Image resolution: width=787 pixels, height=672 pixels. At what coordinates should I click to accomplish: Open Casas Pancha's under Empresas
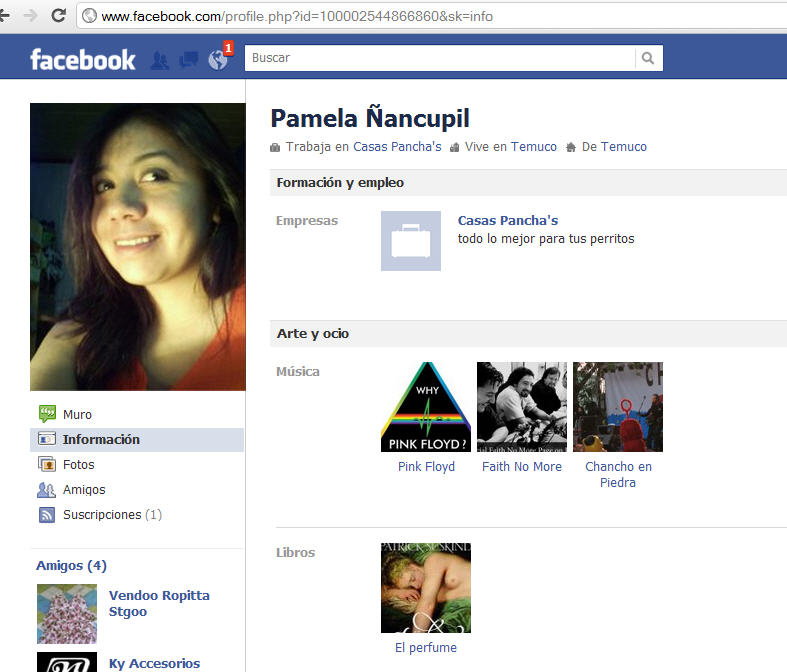pos(507,220)
